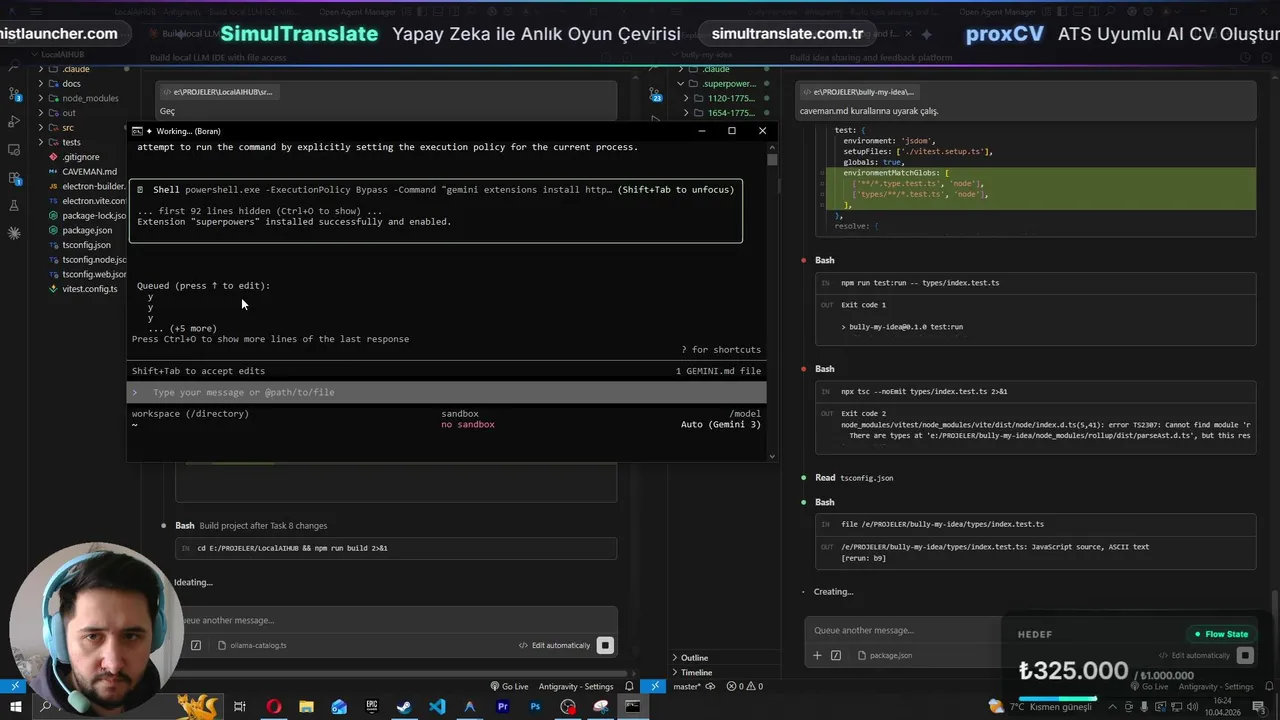Click errors and warnings count in status bar
This screenshot has height=720, width=1280.
[x=745, y=686]
